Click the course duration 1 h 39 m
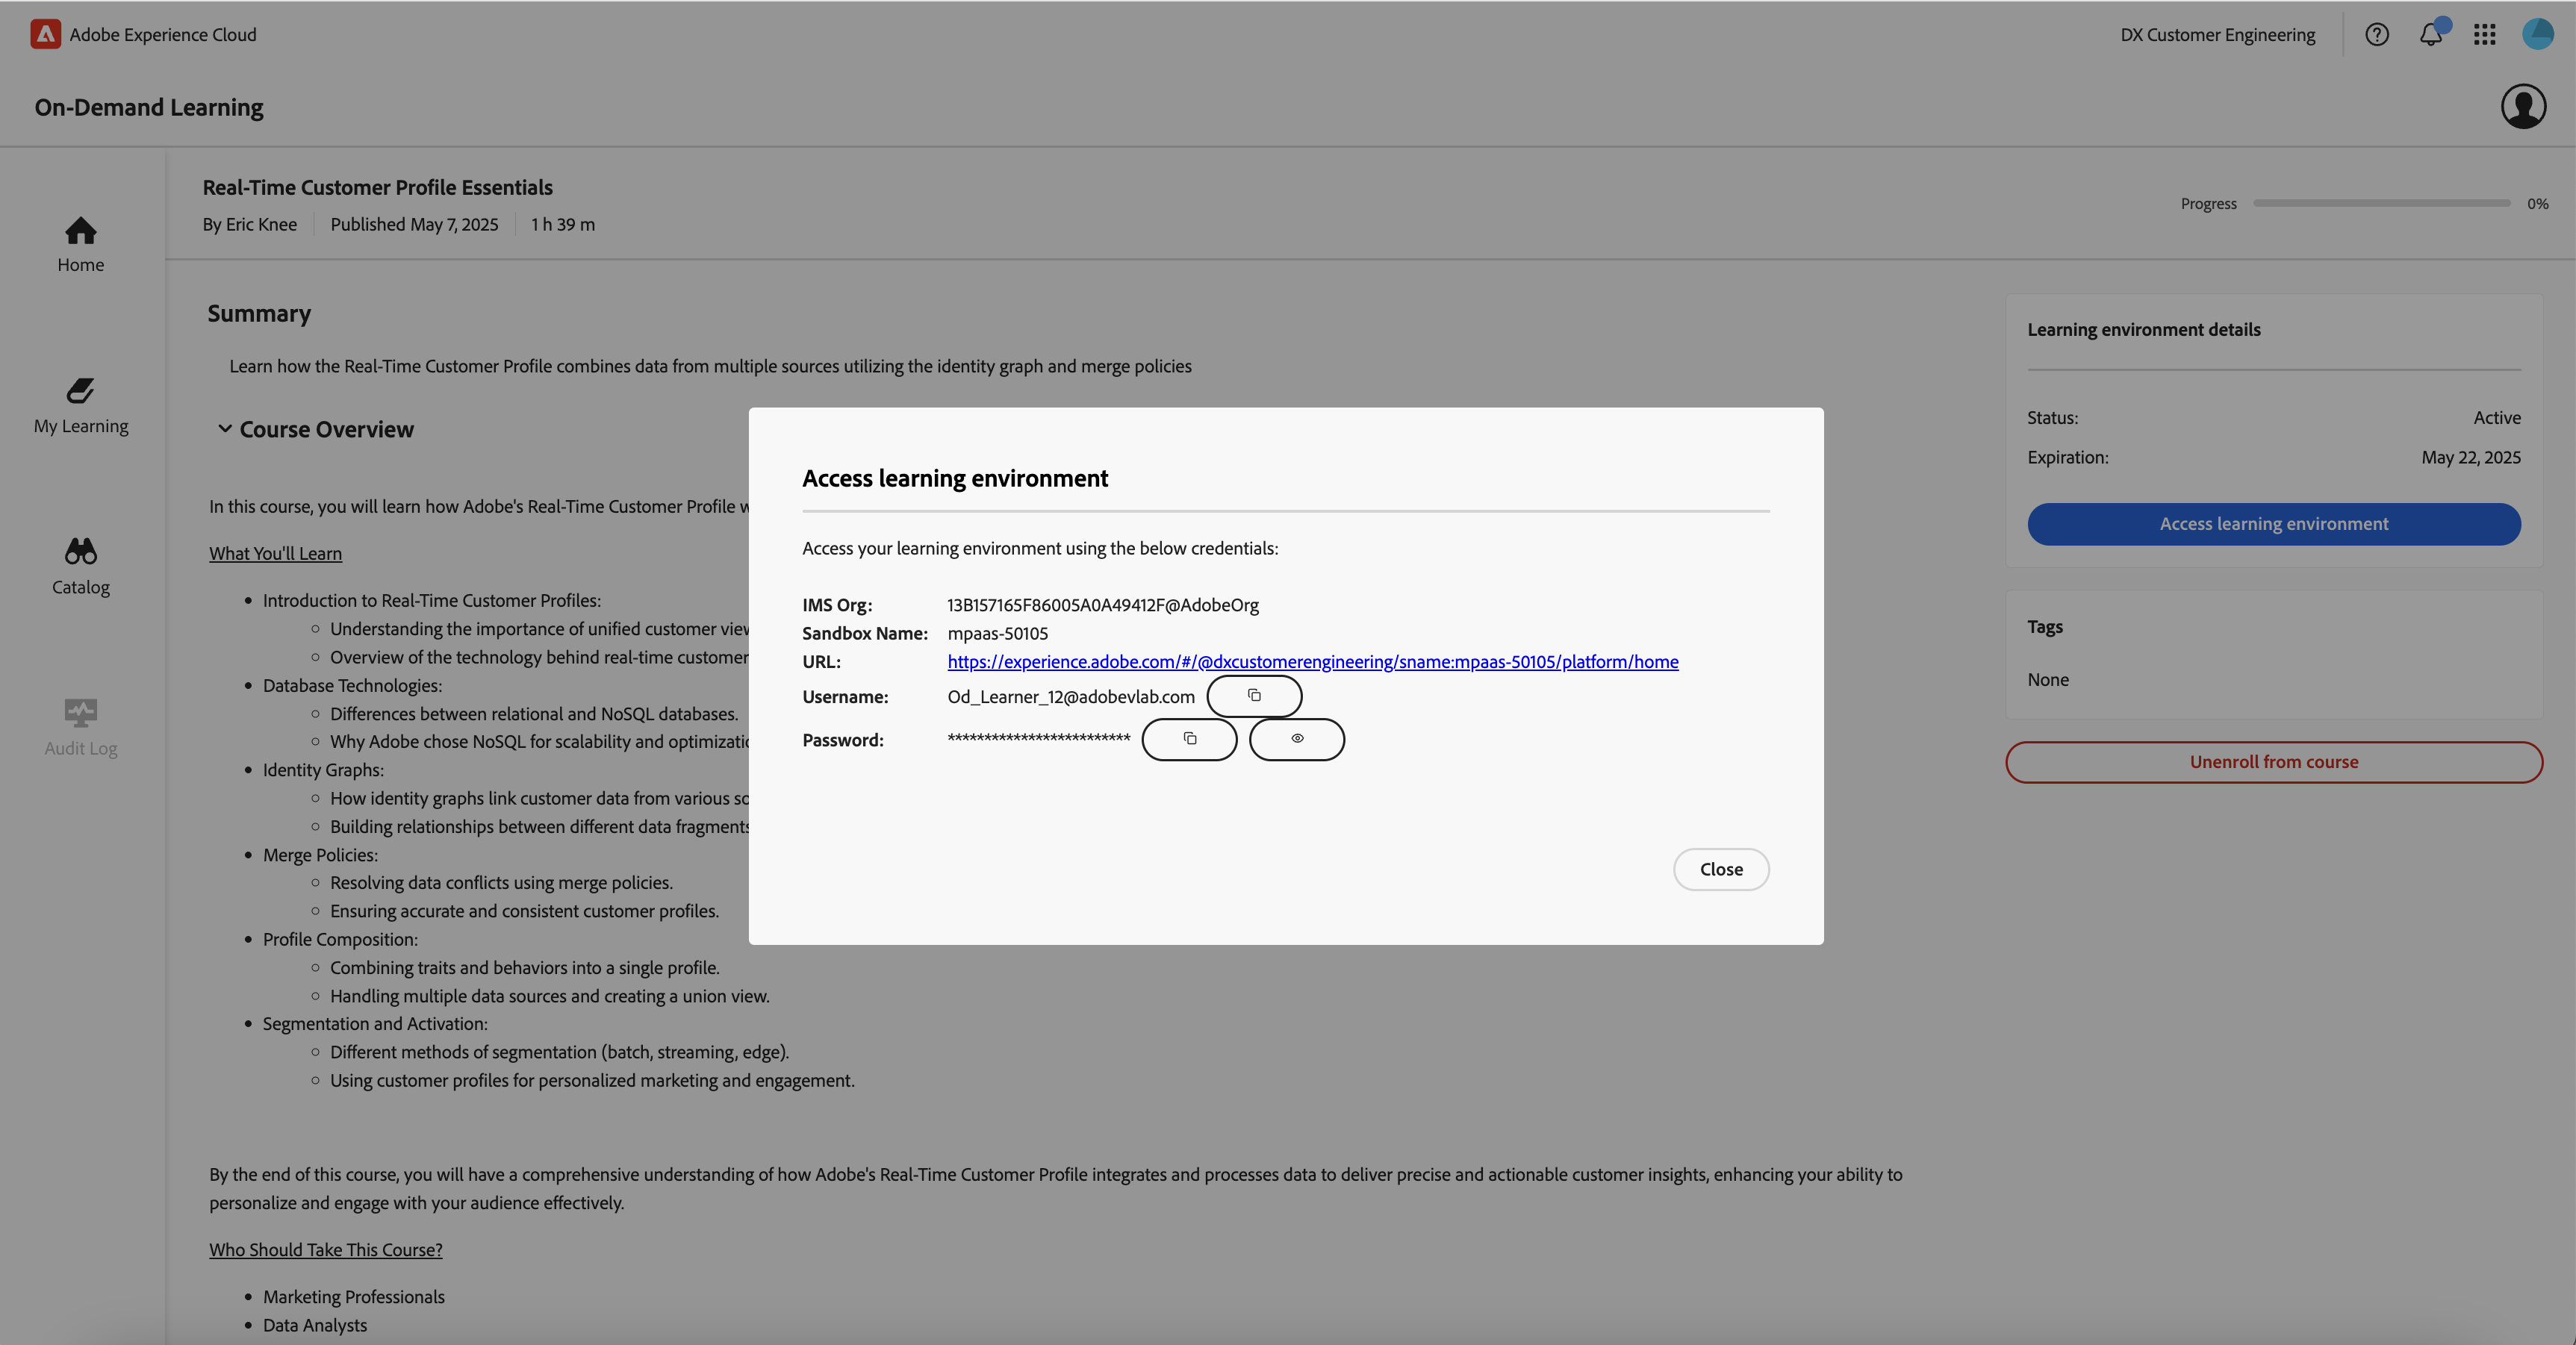 pos(562,224)
